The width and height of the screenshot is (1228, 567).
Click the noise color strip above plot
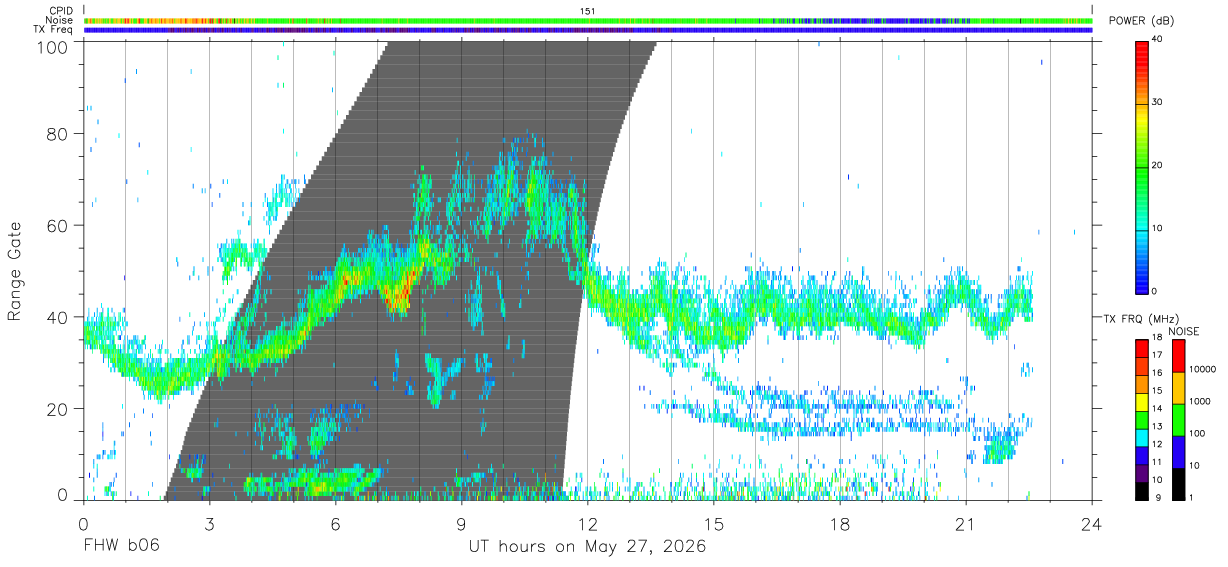tap(588, 20)
